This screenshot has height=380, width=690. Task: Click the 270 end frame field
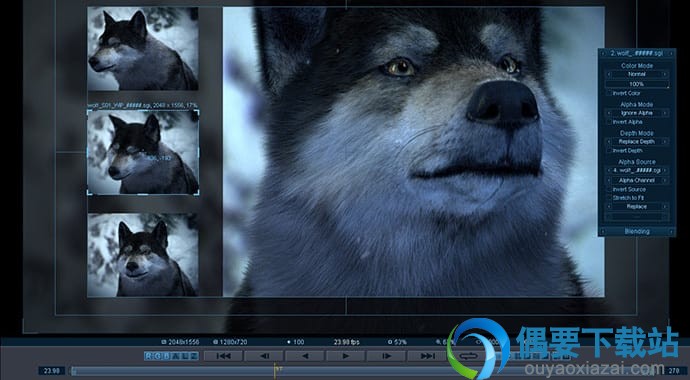point(674,371)
